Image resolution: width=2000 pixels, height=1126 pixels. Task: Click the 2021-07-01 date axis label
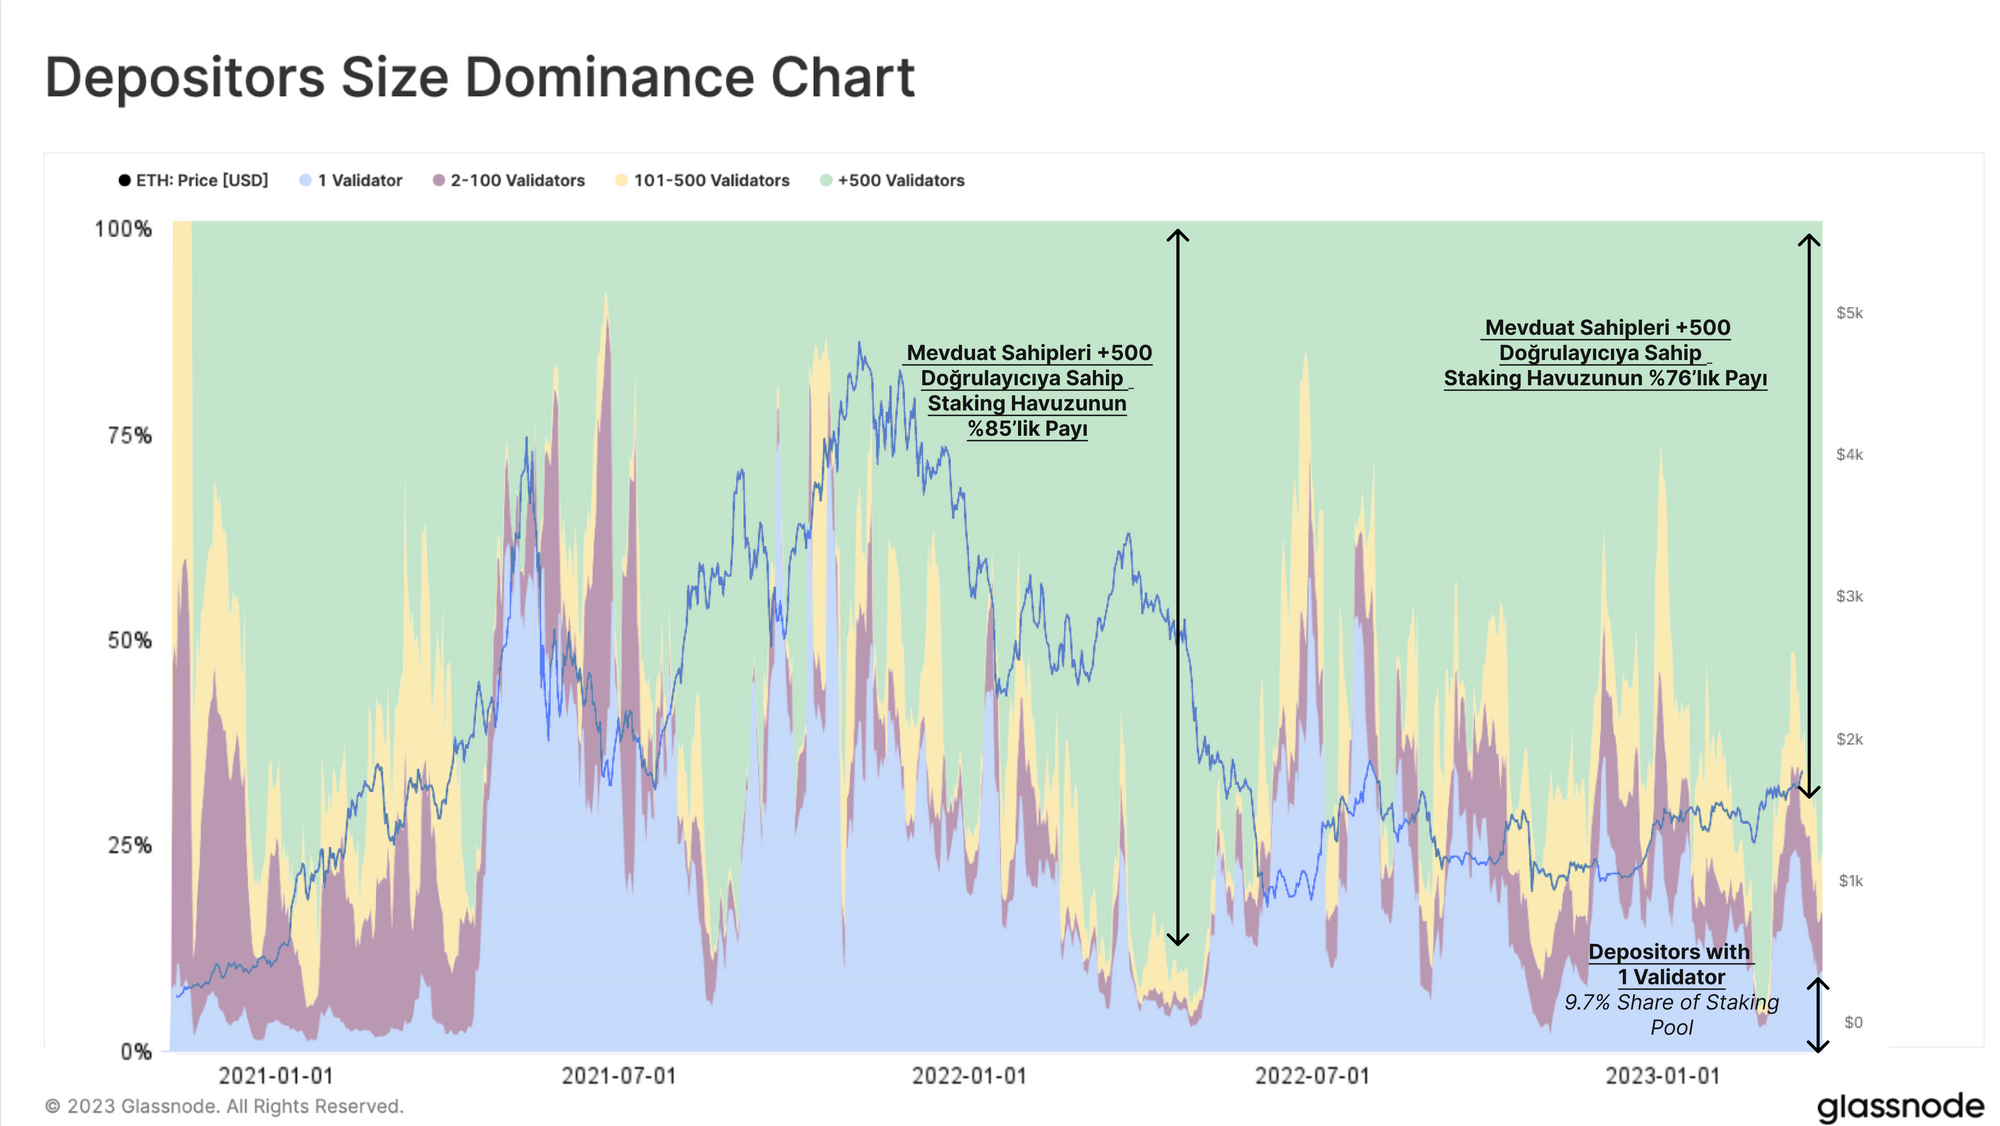click(x=618, y=1076)
